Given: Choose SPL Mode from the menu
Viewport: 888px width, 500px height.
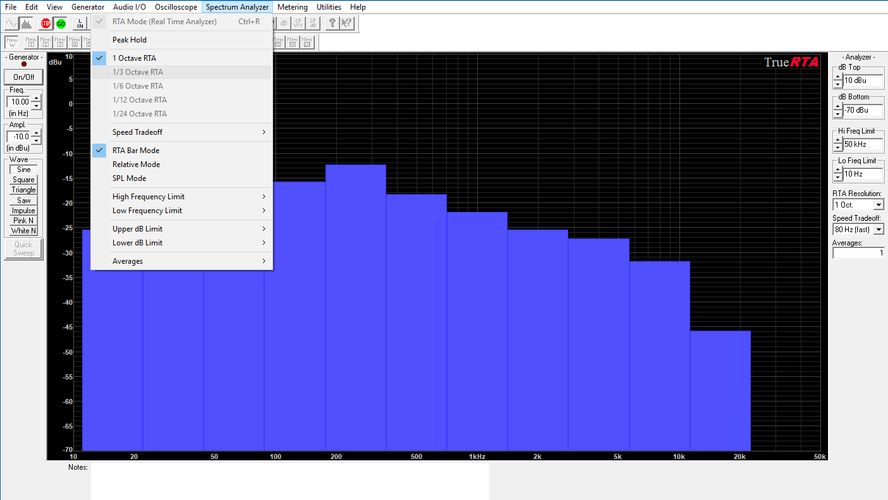Looking at the screenshot, I should point(128,178).
